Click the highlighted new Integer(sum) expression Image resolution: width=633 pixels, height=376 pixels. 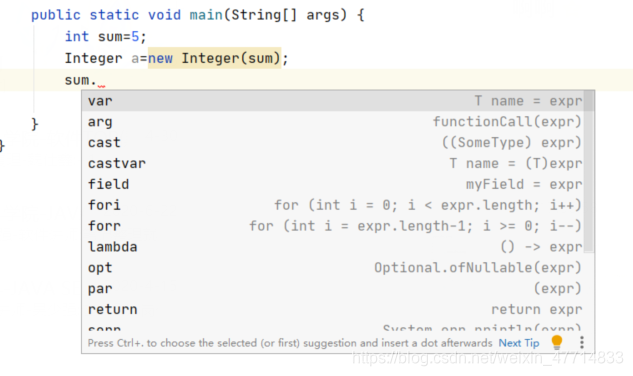coord(214,58)
